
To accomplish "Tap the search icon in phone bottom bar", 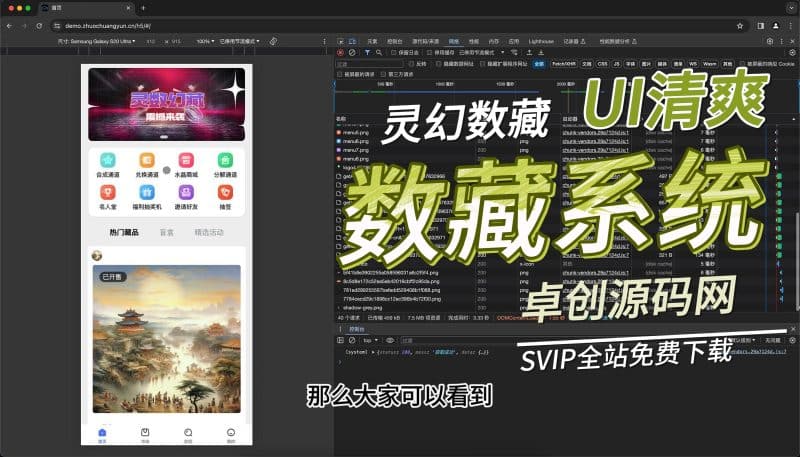I will [x=188, y=432].
